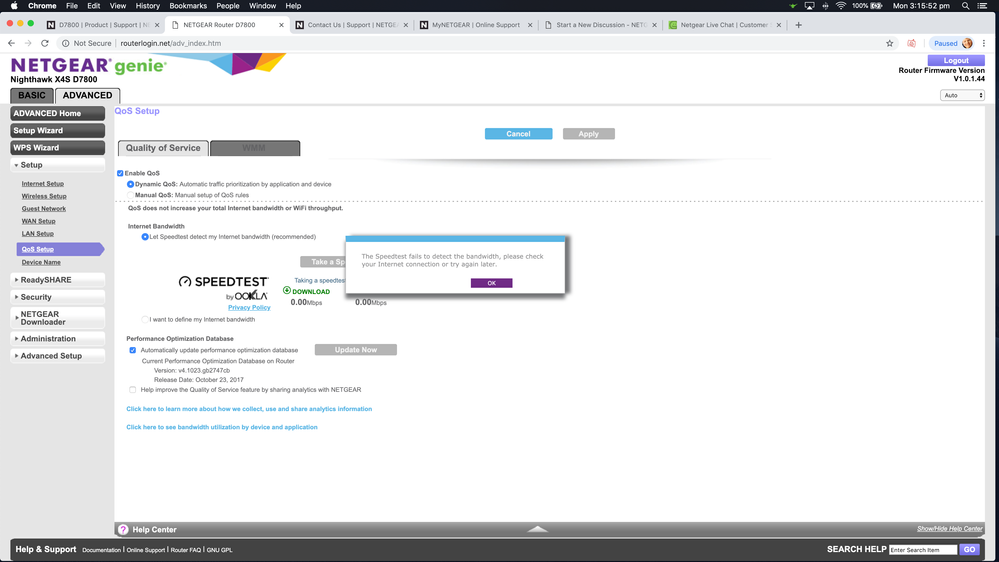Open the Auto language dropdown
This screenshot has width=999, height=562.
pyautogui.click(x=962, y=95)
